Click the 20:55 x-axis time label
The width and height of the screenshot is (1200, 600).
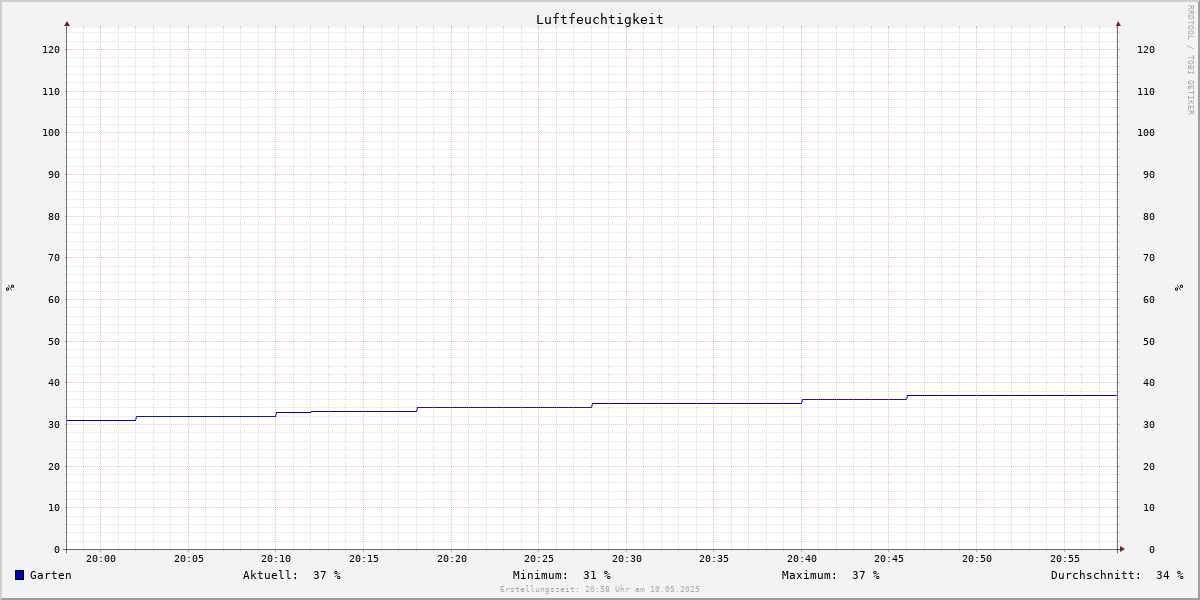1065,559
